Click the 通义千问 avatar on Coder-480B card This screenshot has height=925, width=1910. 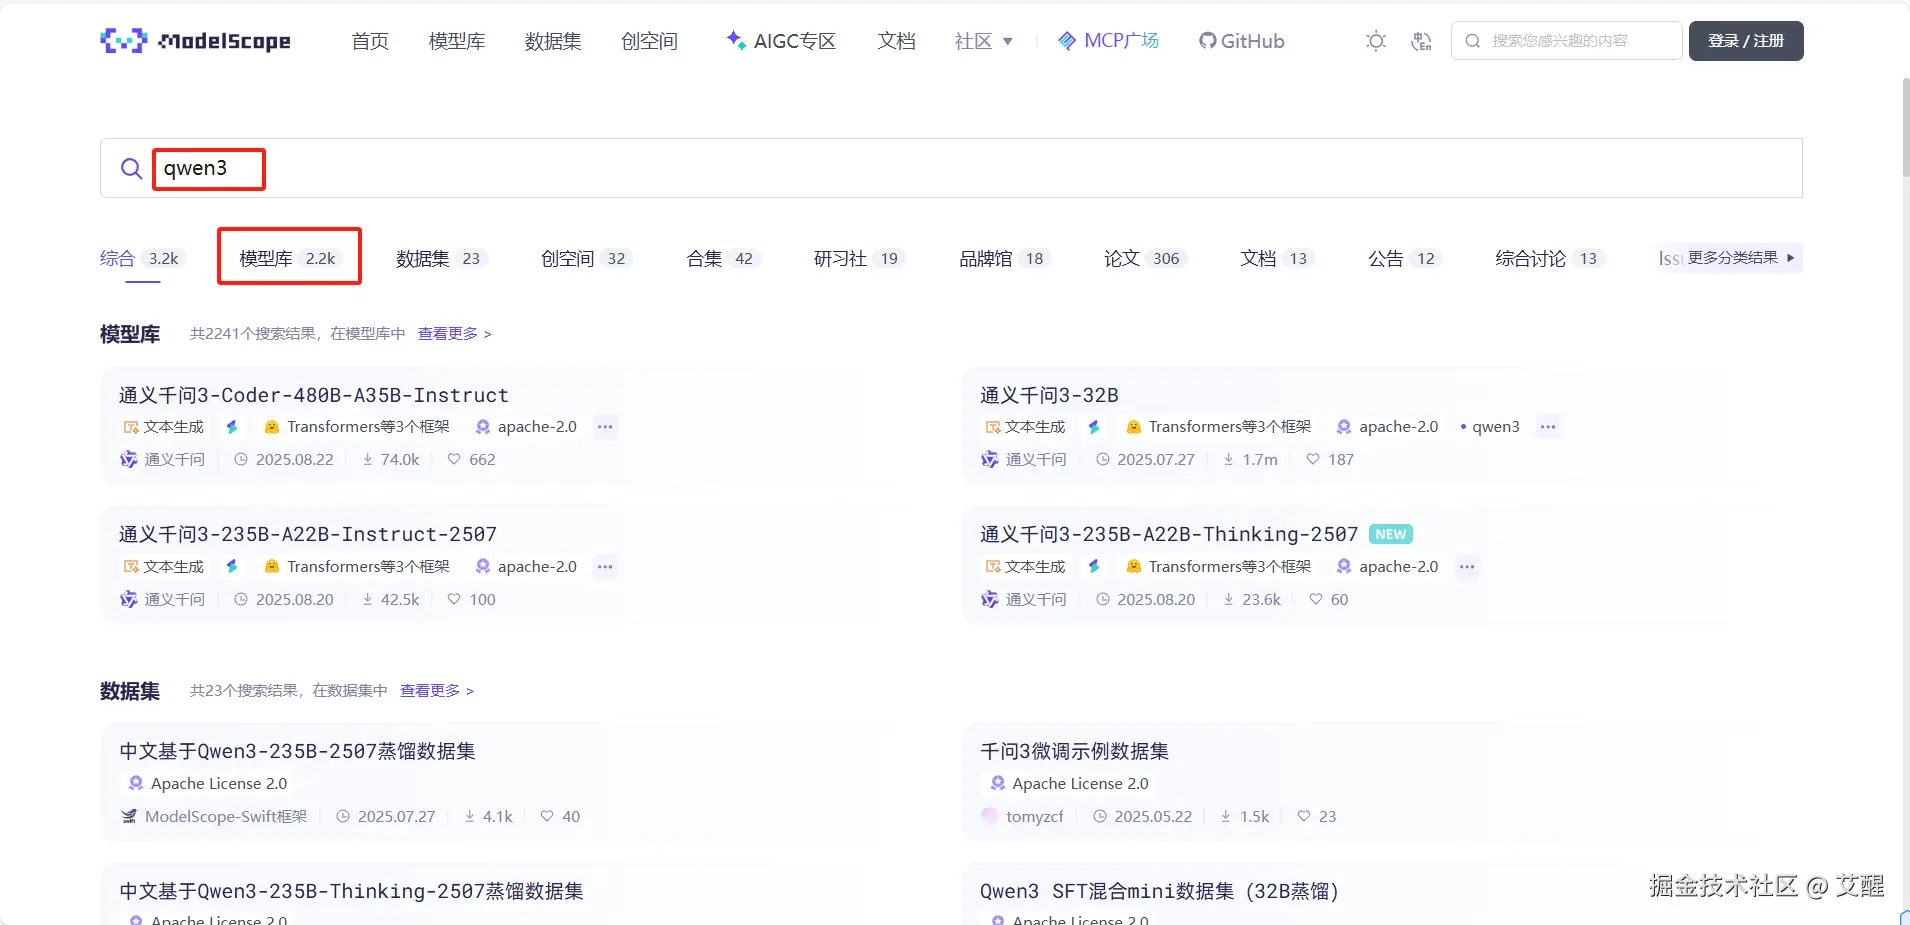pyautogui.click(x=128, y=459)
